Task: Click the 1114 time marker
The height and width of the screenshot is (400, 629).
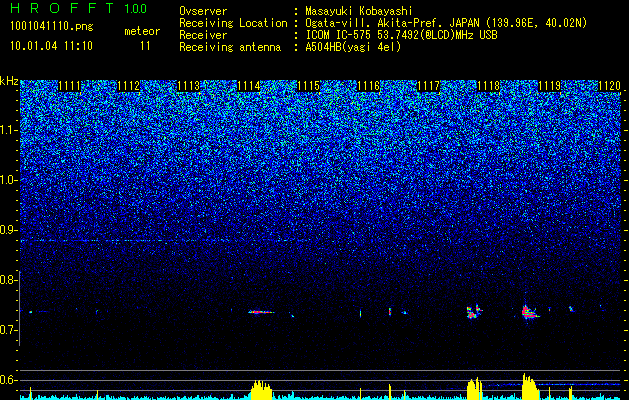Action: (x=249, y=86)
